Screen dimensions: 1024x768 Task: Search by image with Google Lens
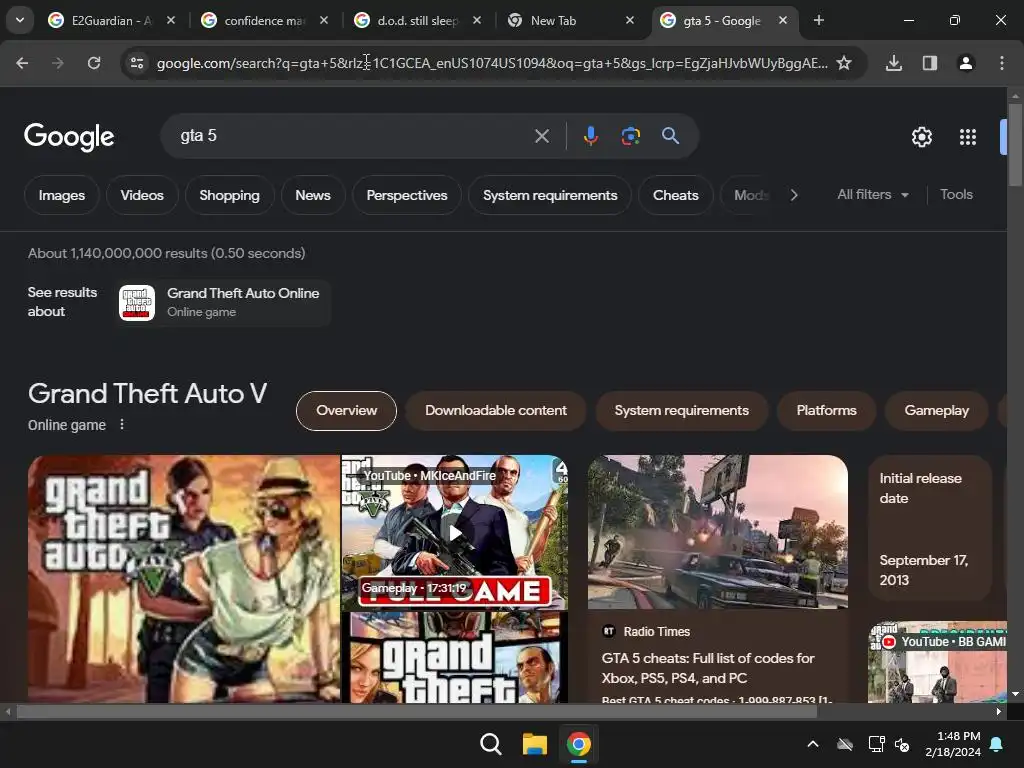click(630, 136)
